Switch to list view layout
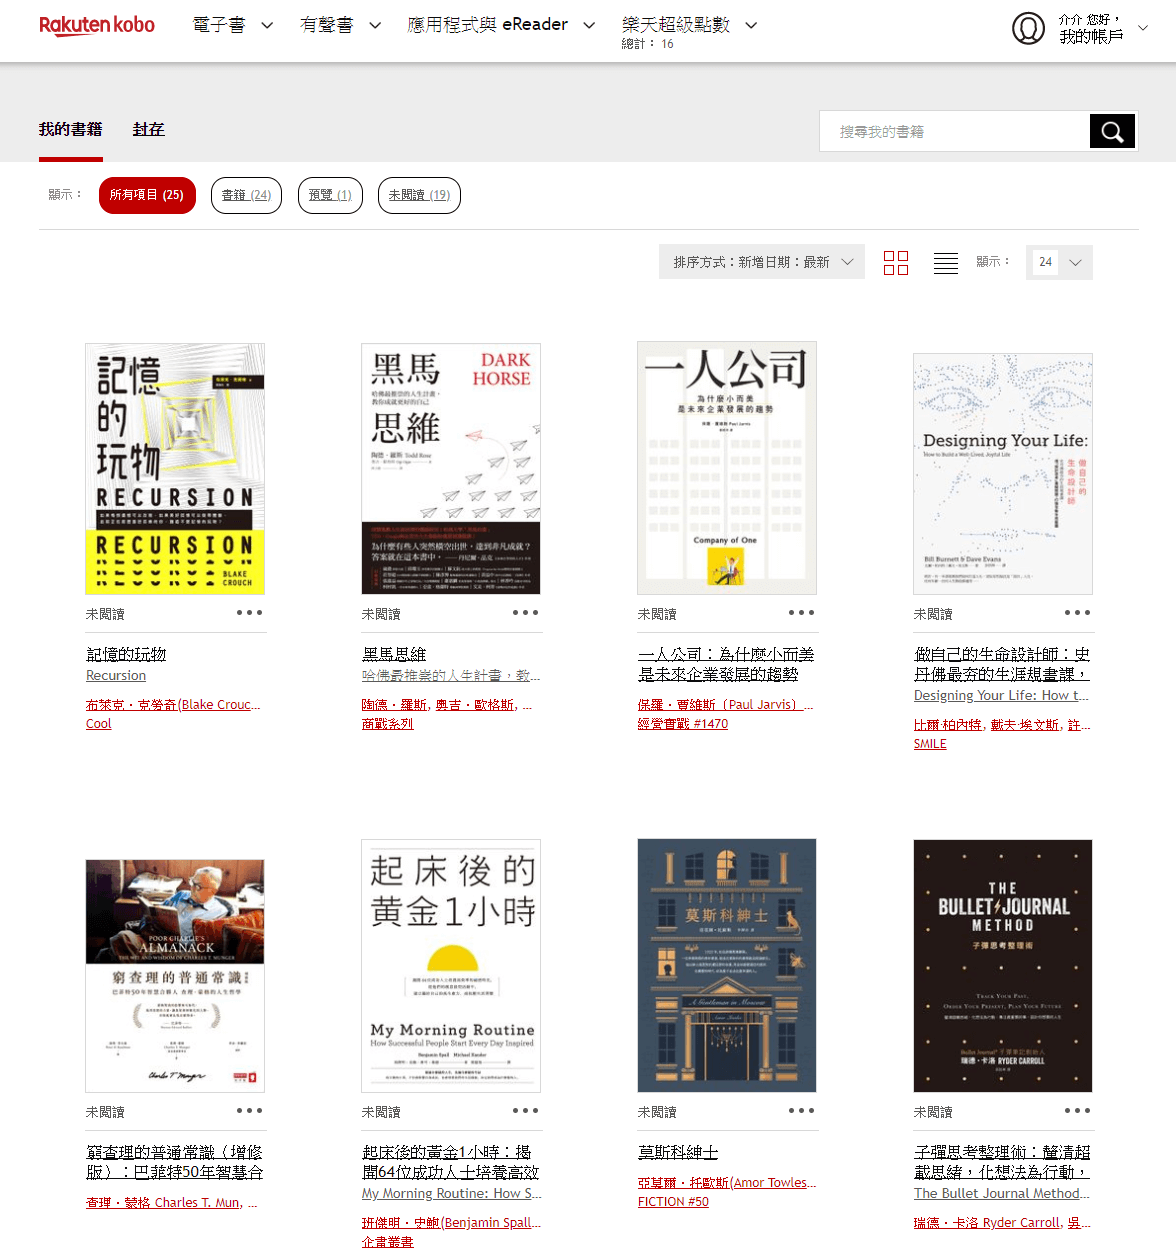Viewport: 1176px width, 1249px height. 944,261
